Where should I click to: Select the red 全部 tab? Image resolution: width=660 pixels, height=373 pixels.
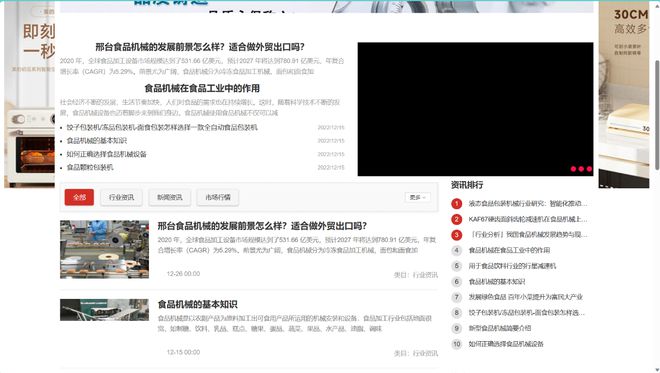coord(79,197)
